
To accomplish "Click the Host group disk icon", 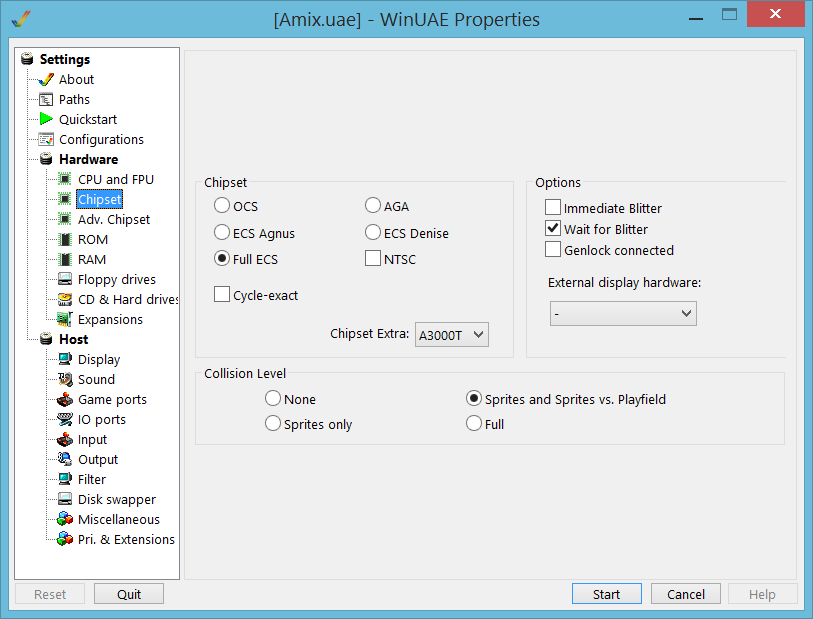I will point(46,339).
